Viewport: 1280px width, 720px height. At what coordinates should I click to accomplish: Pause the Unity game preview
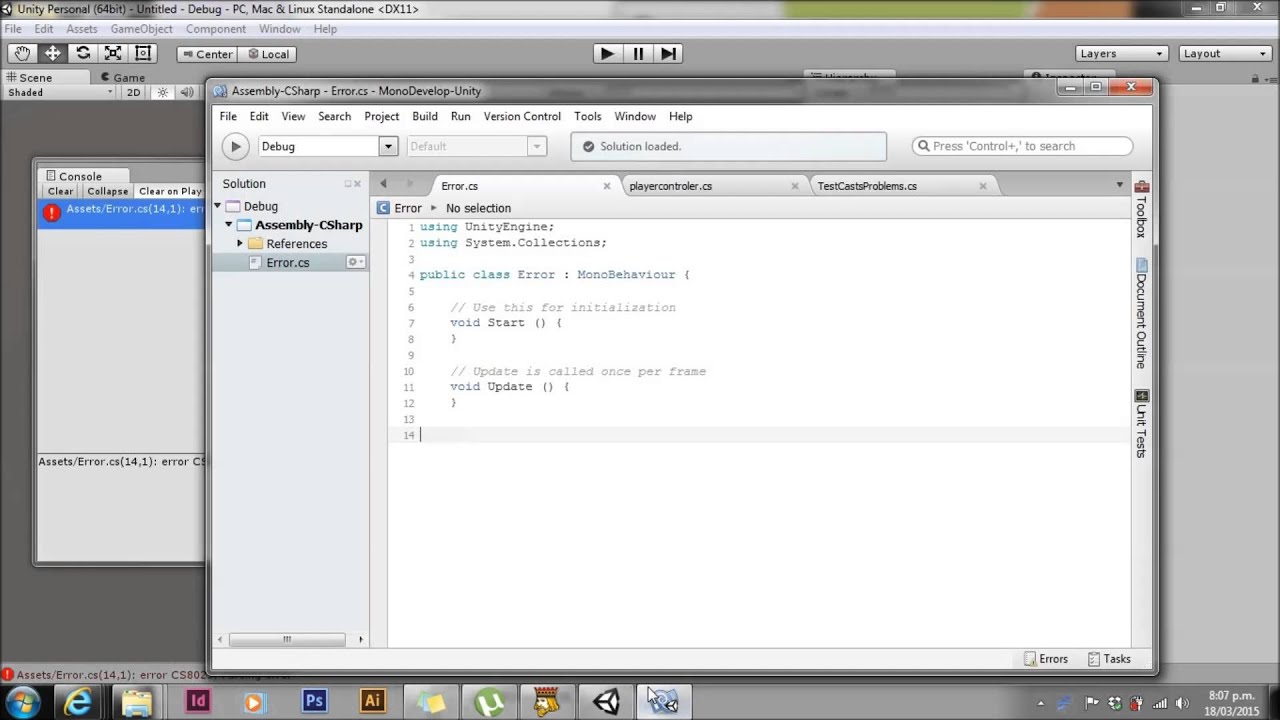click(x=638, y=54)
